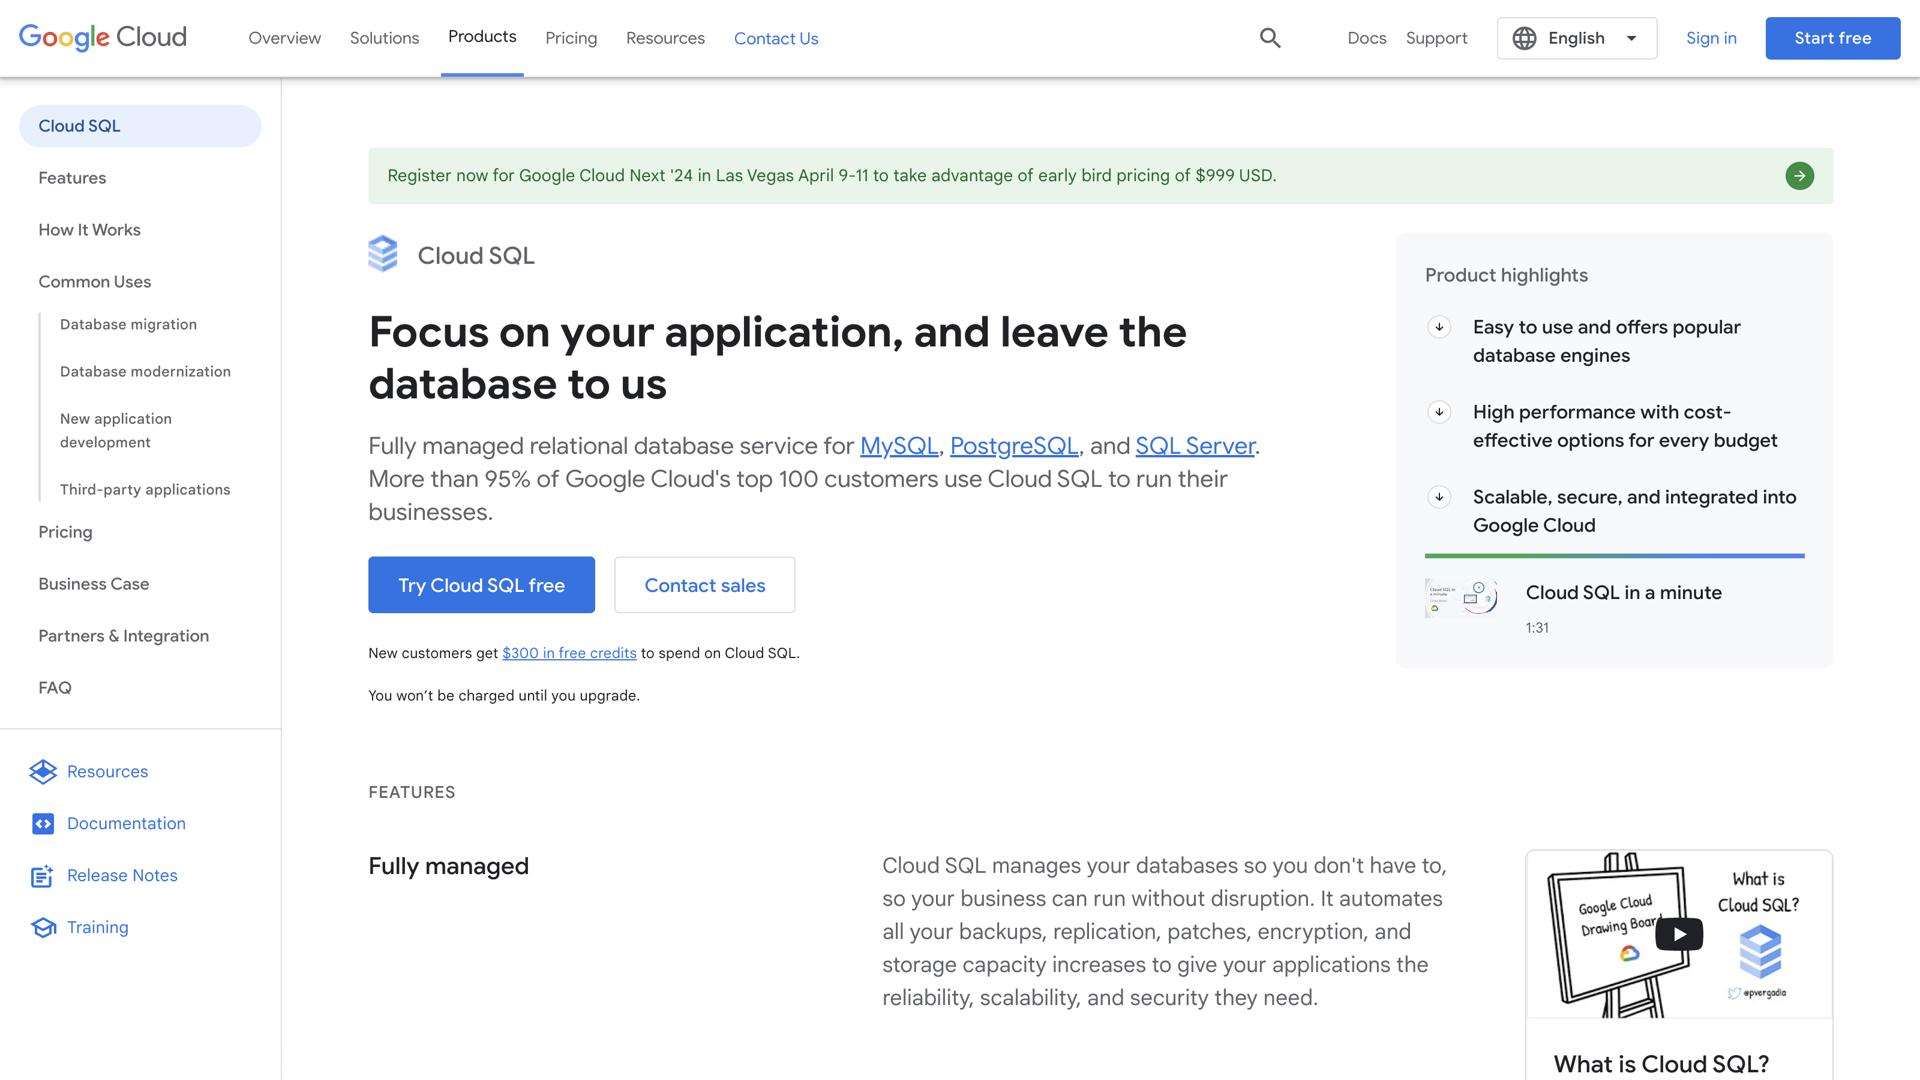Switch to the Contact Us nav item

tap(776, 38)
